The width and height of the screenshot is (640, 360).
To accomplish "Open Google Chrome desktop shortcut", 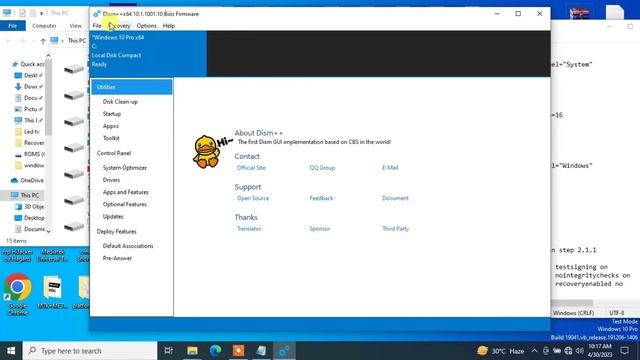I will tap(18, 295).
